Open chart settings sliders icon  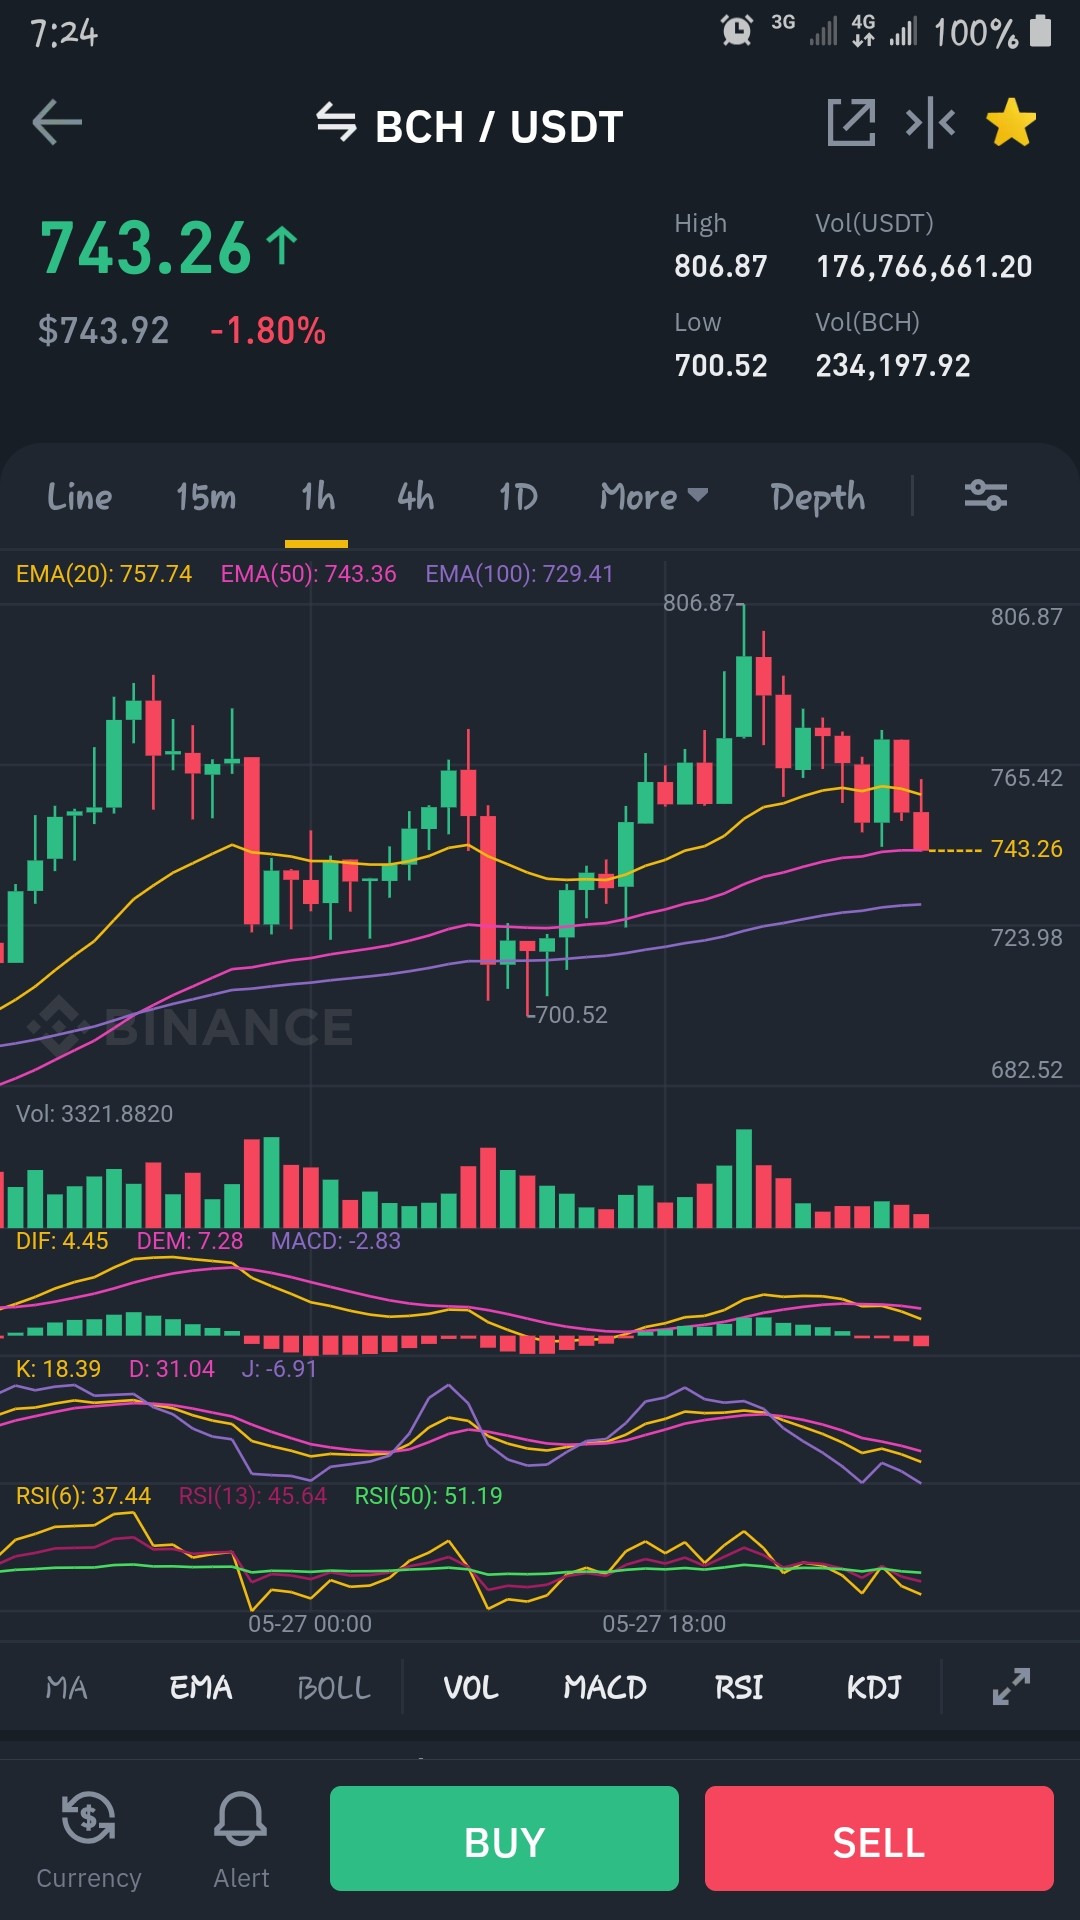click(x=985, y=495)
